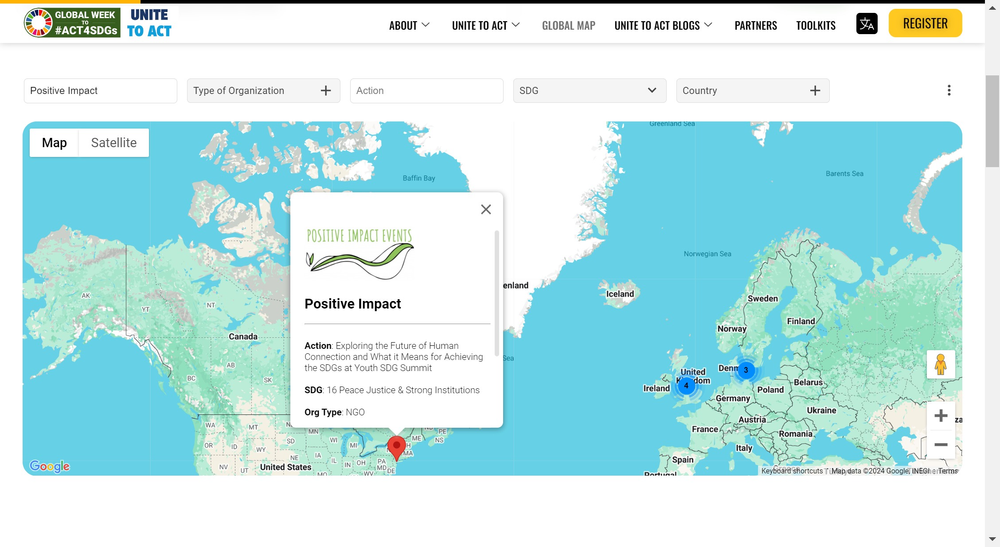Screen dimensions: 1000x547
Task: Click the 'Org Type: NGO' line
Action: [335, 412]
